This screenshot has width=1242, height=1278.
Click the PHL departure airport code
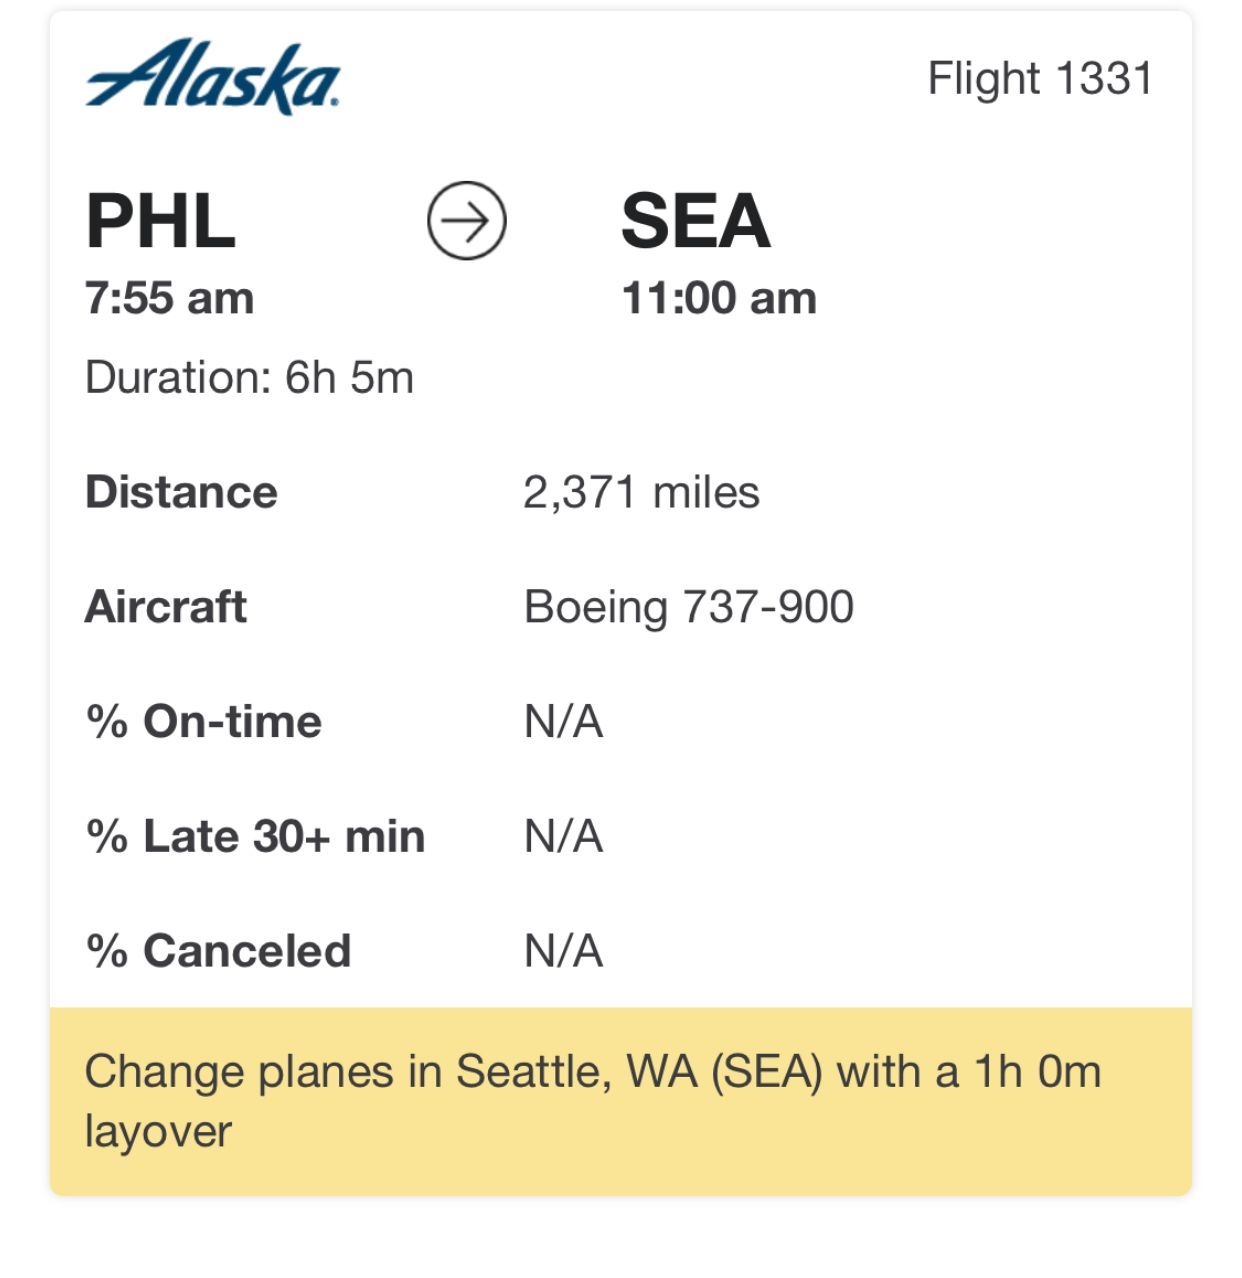161,221
